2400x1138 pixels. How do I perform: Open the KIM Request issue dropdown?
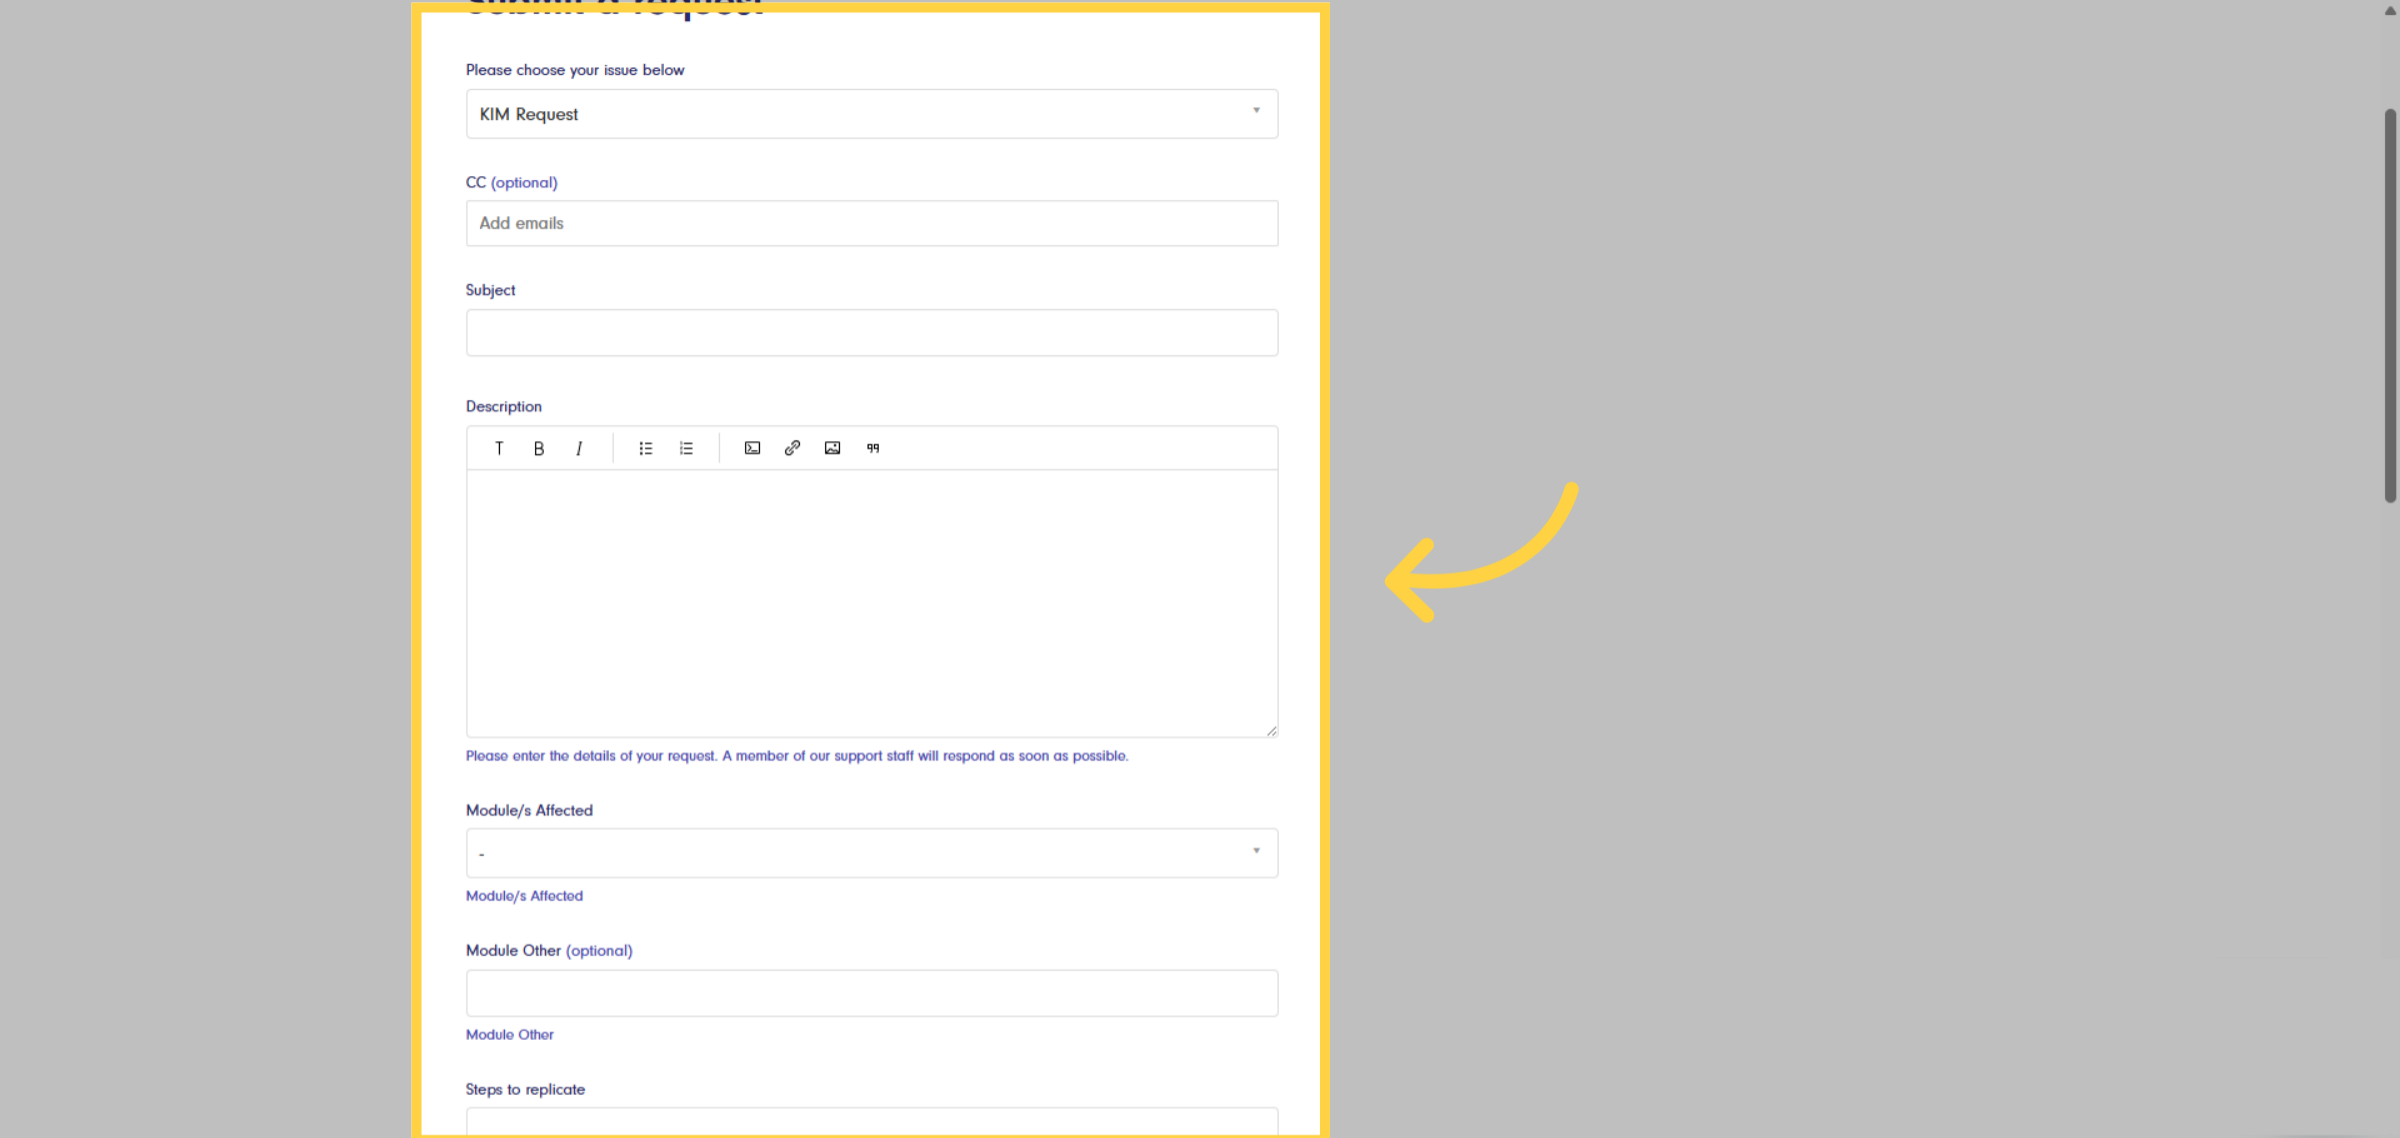[872, 114]
